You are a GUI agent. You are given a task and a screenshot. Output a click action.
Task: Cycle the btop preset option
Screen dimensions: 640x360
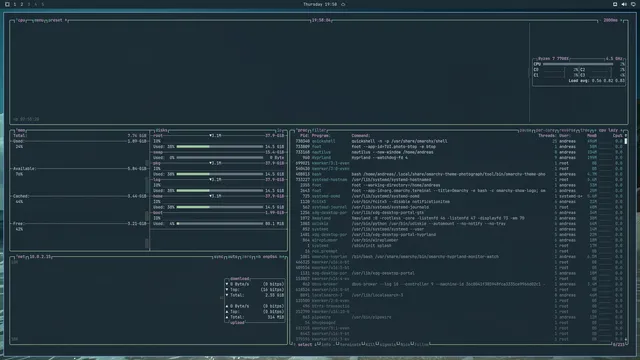click(x=57, y=20)
